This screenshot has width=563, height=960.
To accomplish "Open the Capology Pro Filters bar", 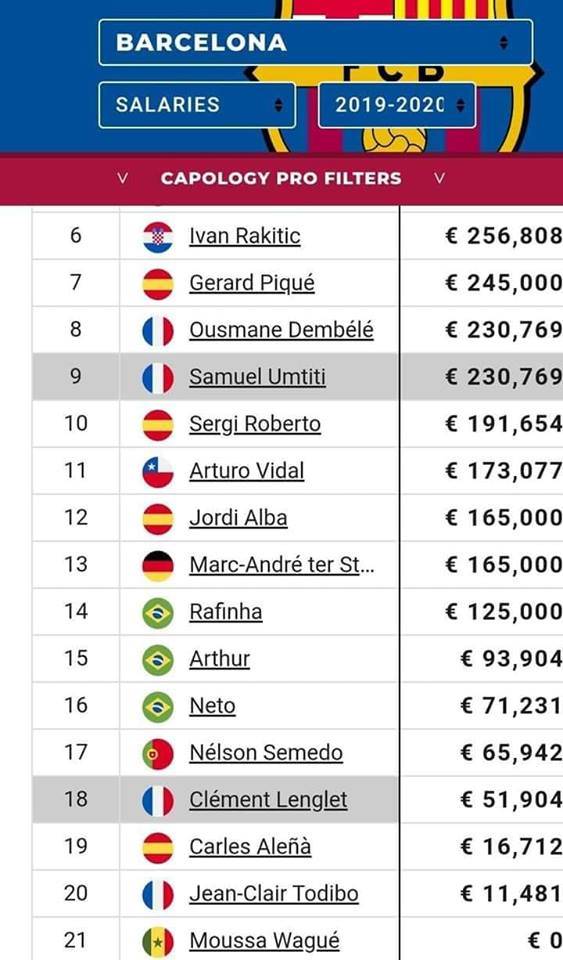I will coord(282,179).
